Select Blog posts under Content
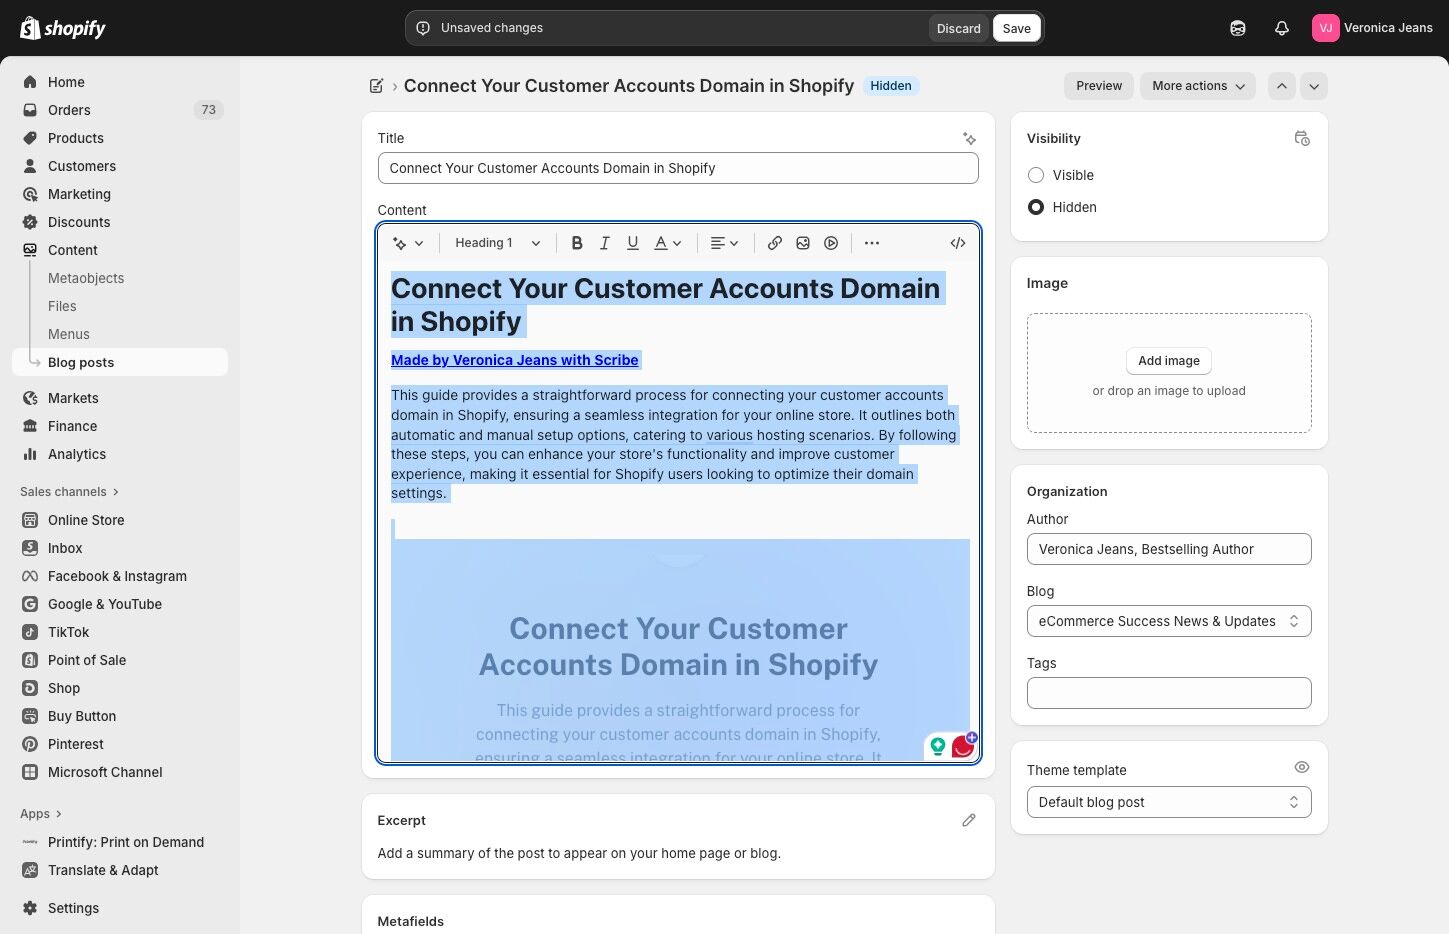Viewport: 1449px width, 934px height. point(120,362)
